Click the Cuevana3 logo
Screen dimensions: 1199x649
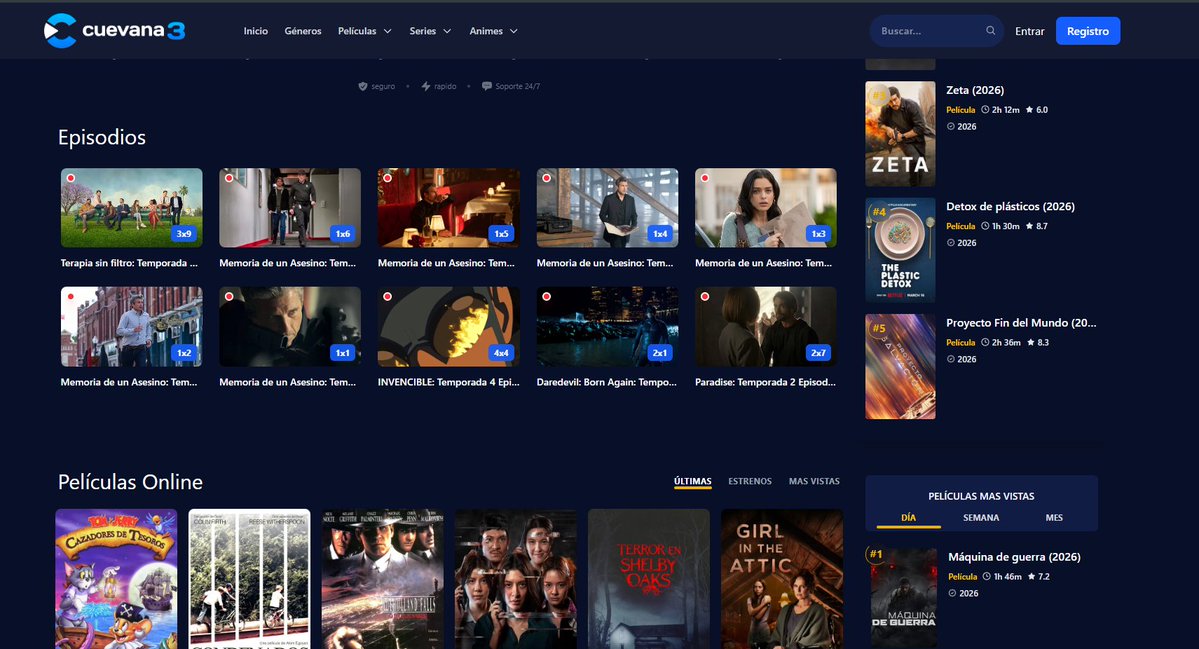tap(115, 31)
